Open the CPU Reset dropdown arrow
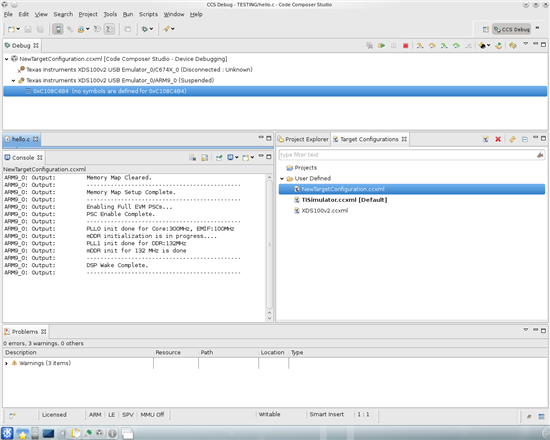 (x=489, y=46)
